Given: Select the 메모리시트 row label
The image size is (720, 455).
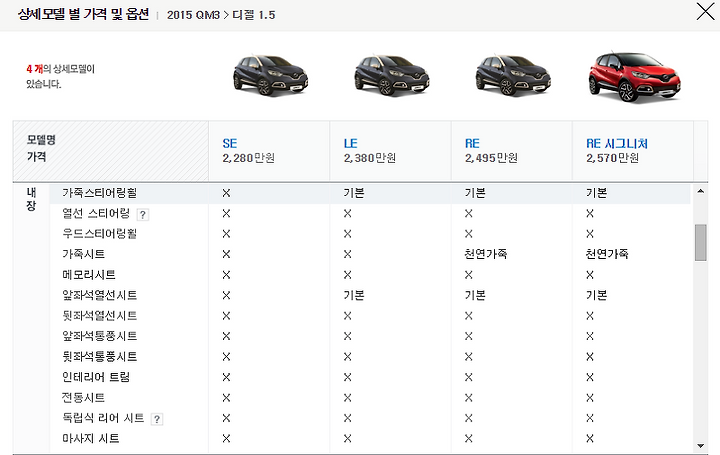Looking at the screenshot, I should coord(89,275).
